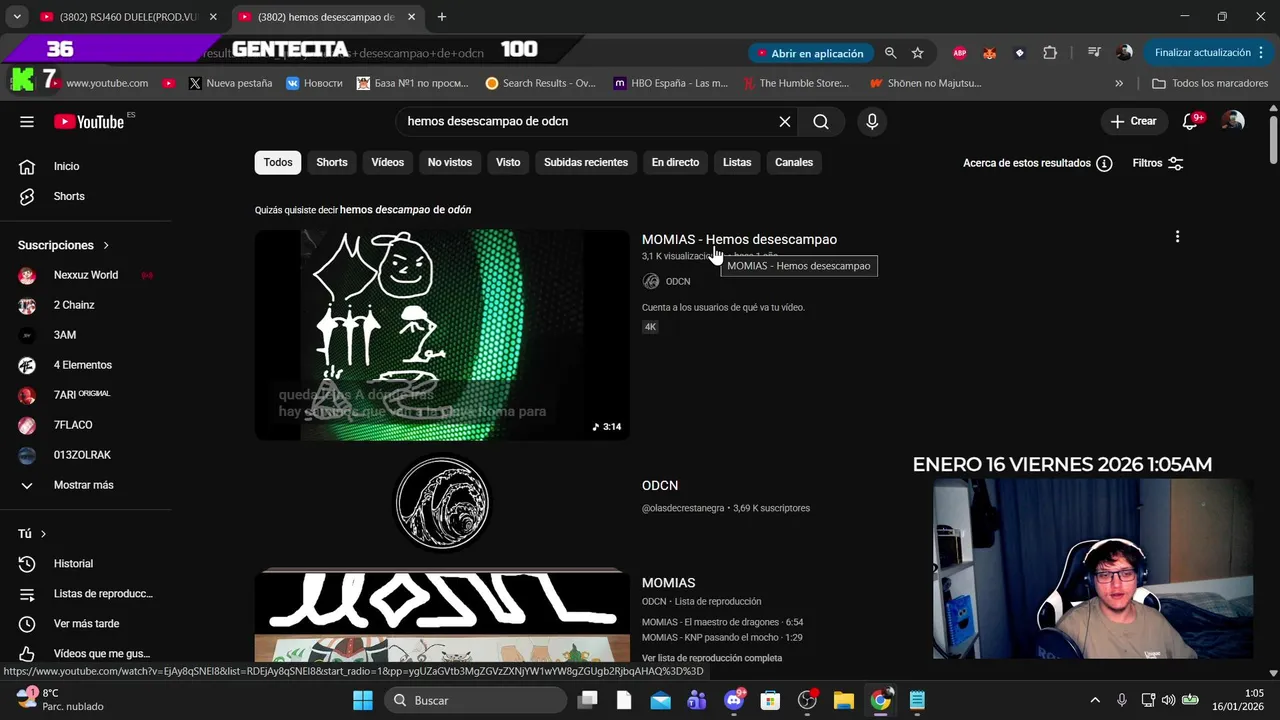Open the account avatar menu
The height and width of the screenshot is (720, 1280).
point(1233,121)
